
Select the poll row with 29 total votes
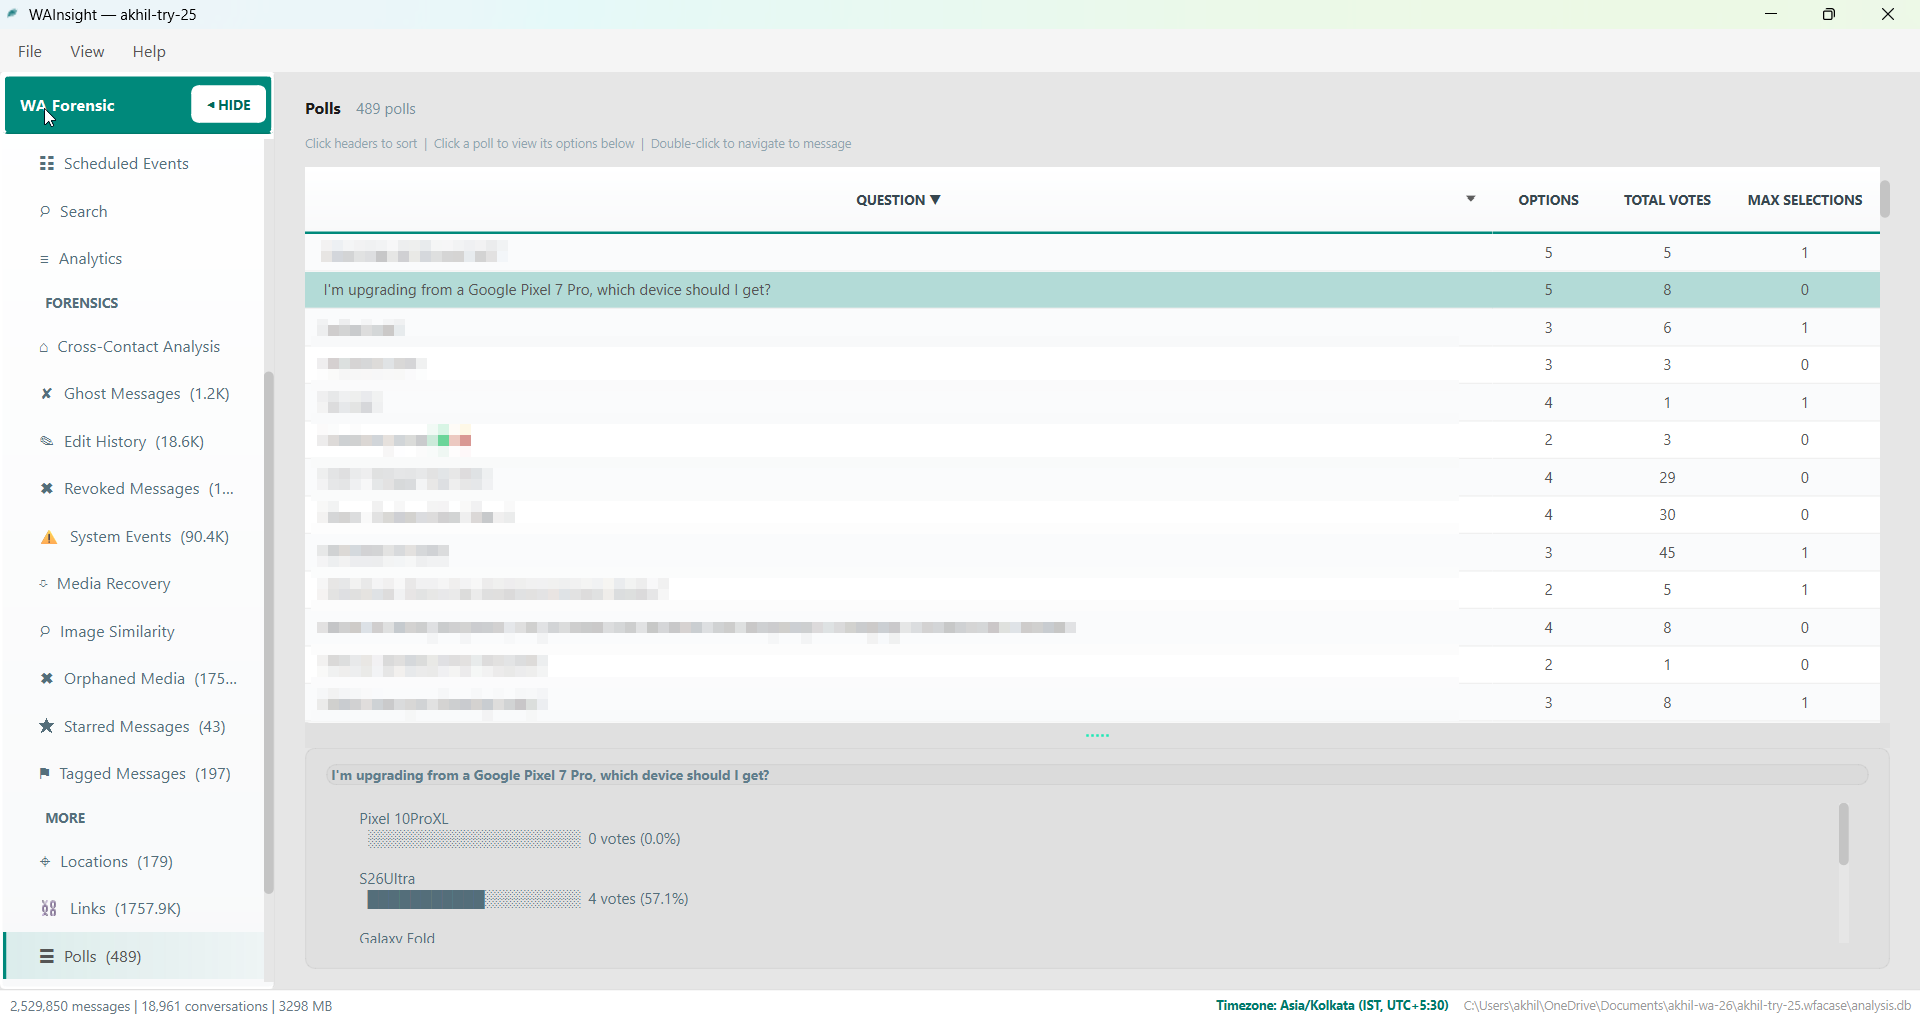tap(1092, 478)
